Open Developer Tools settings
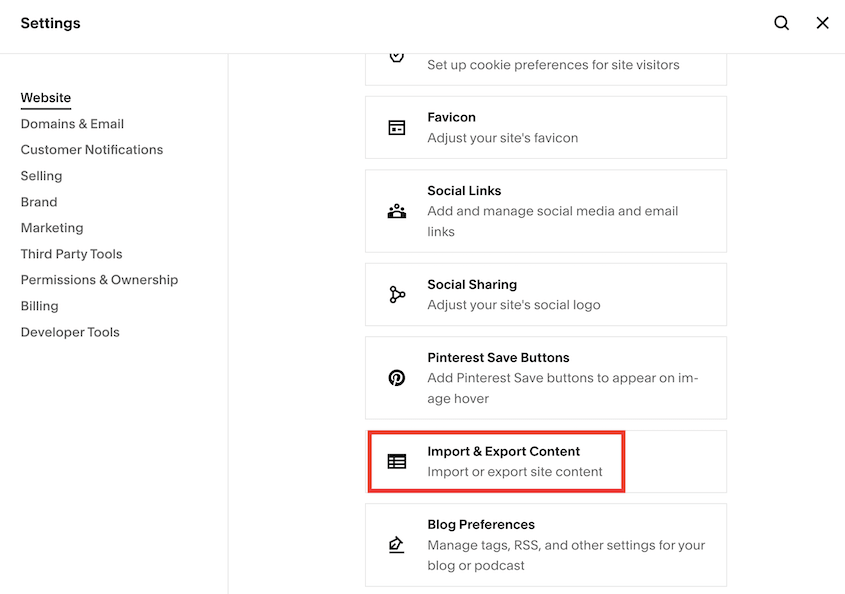 [69, 331]
